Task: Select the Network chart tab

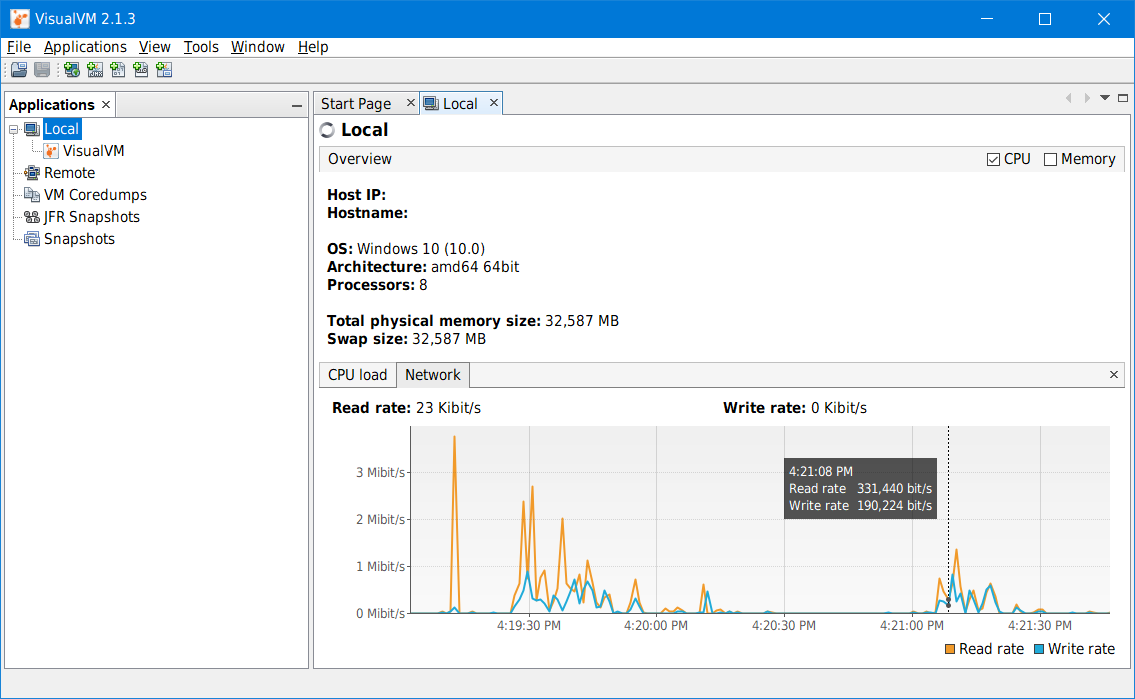Action: coord(433,375)
